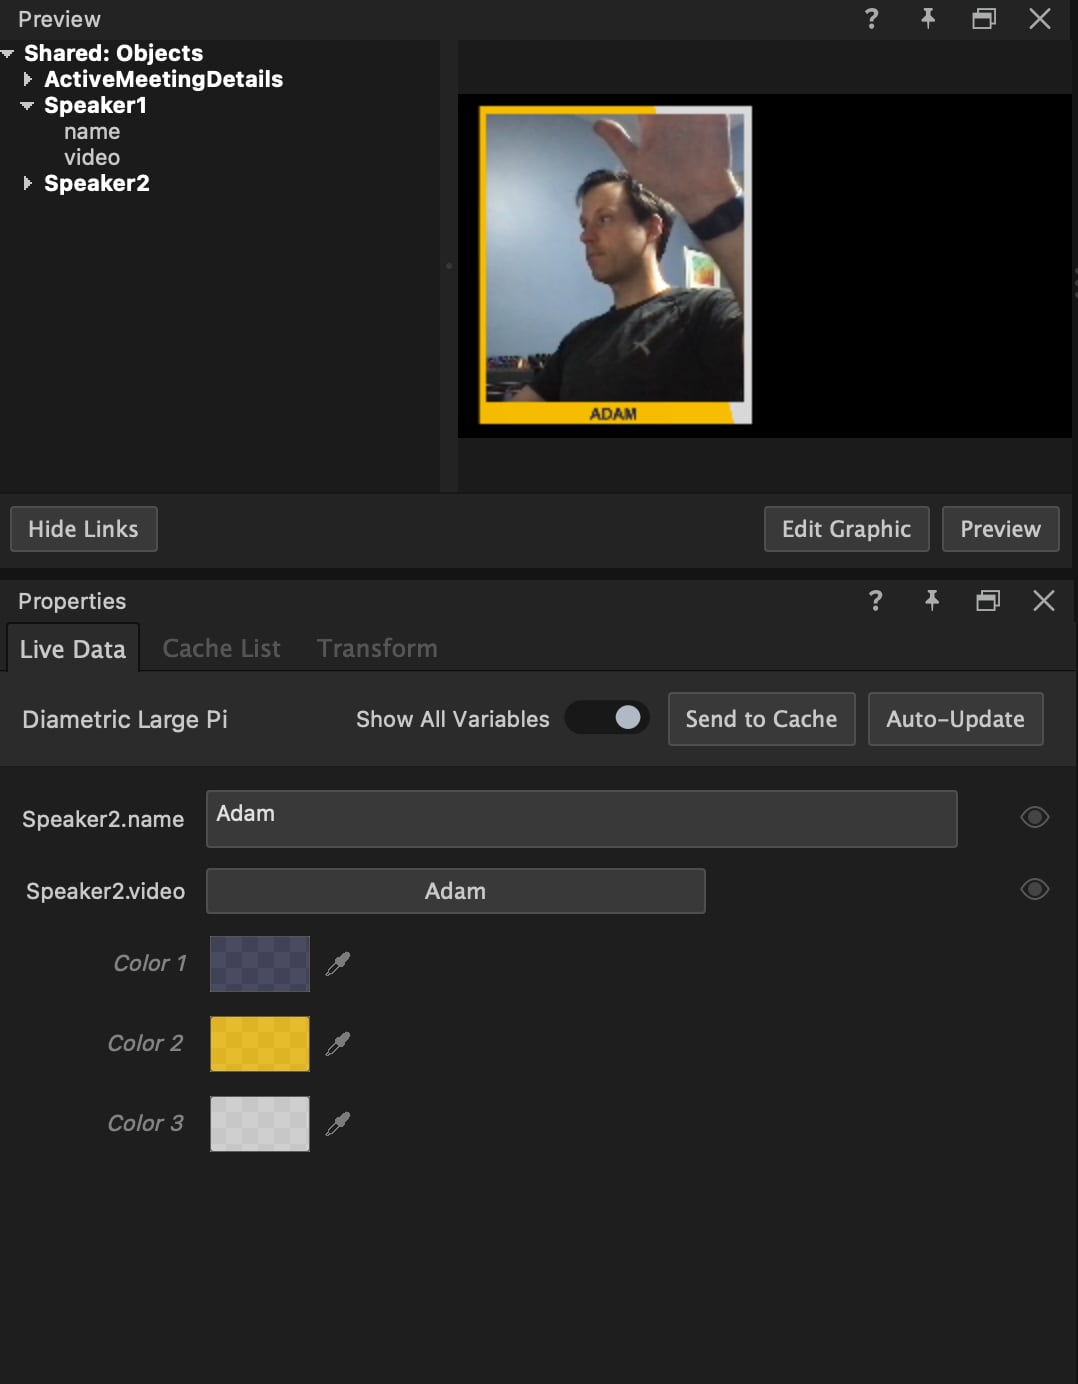The height and width of the screenshot is (1384, 1078).
Task: Select the ActiveMeetingDetails tree row
Action: 163,79
